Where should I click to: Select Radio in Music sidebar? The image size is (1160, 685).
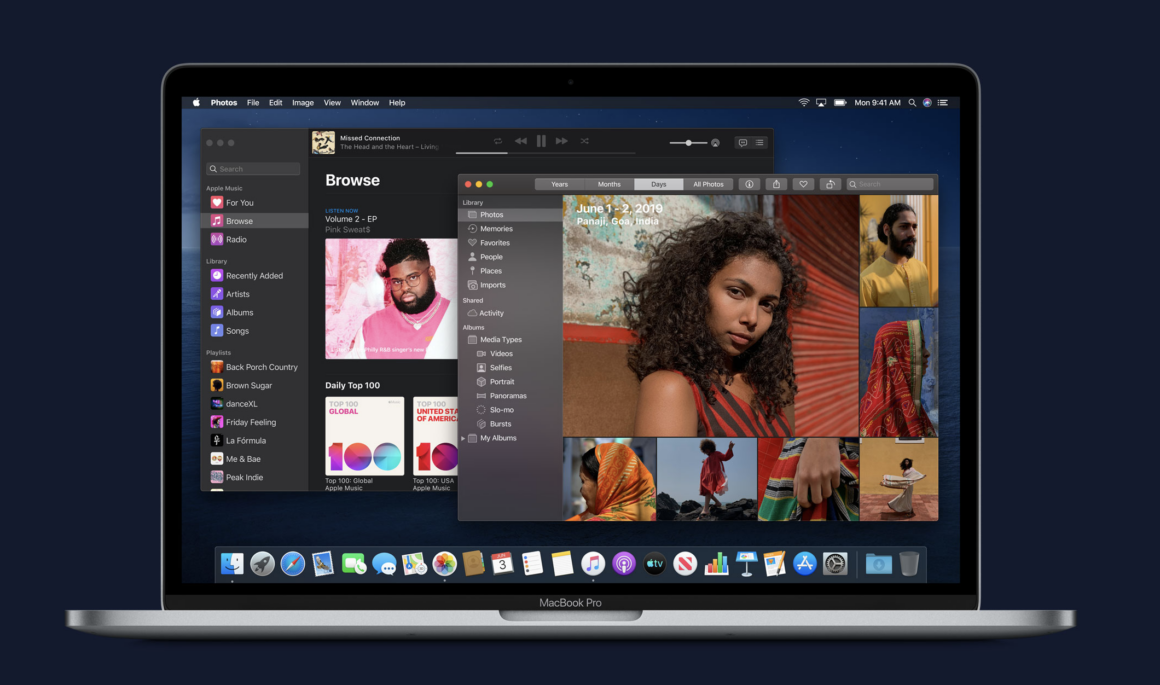[236, 240]
